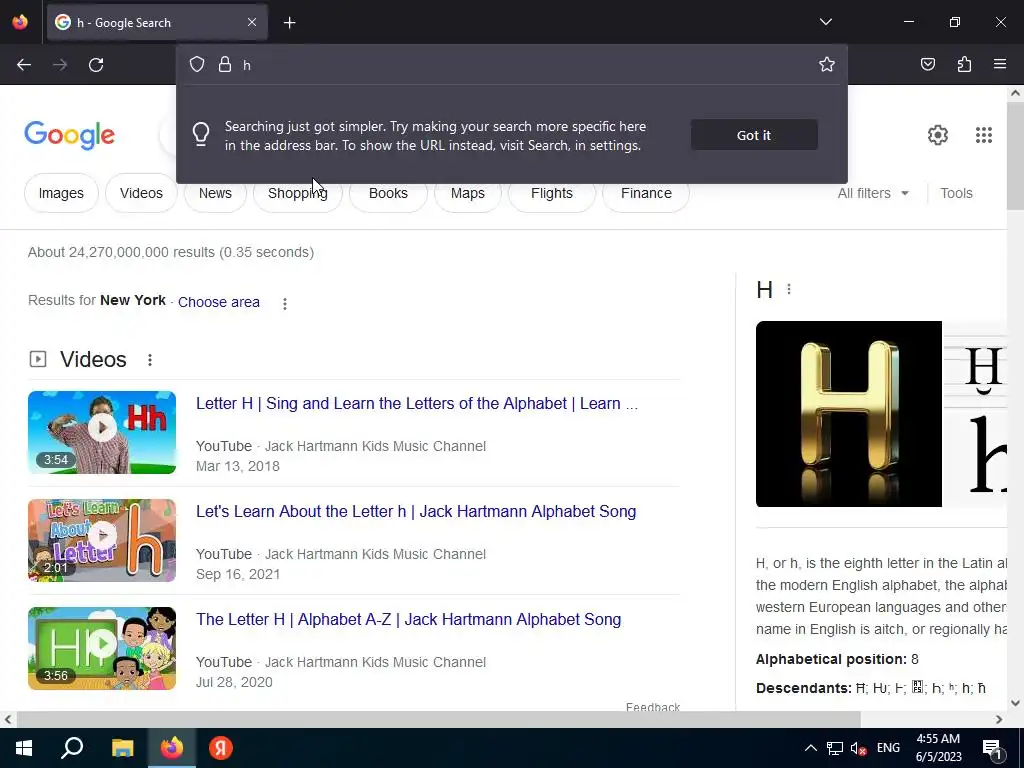This screenshot has height=768, width=1024.
Task: Open the golden H image in knowledge panel
Action: click(848, 414)
